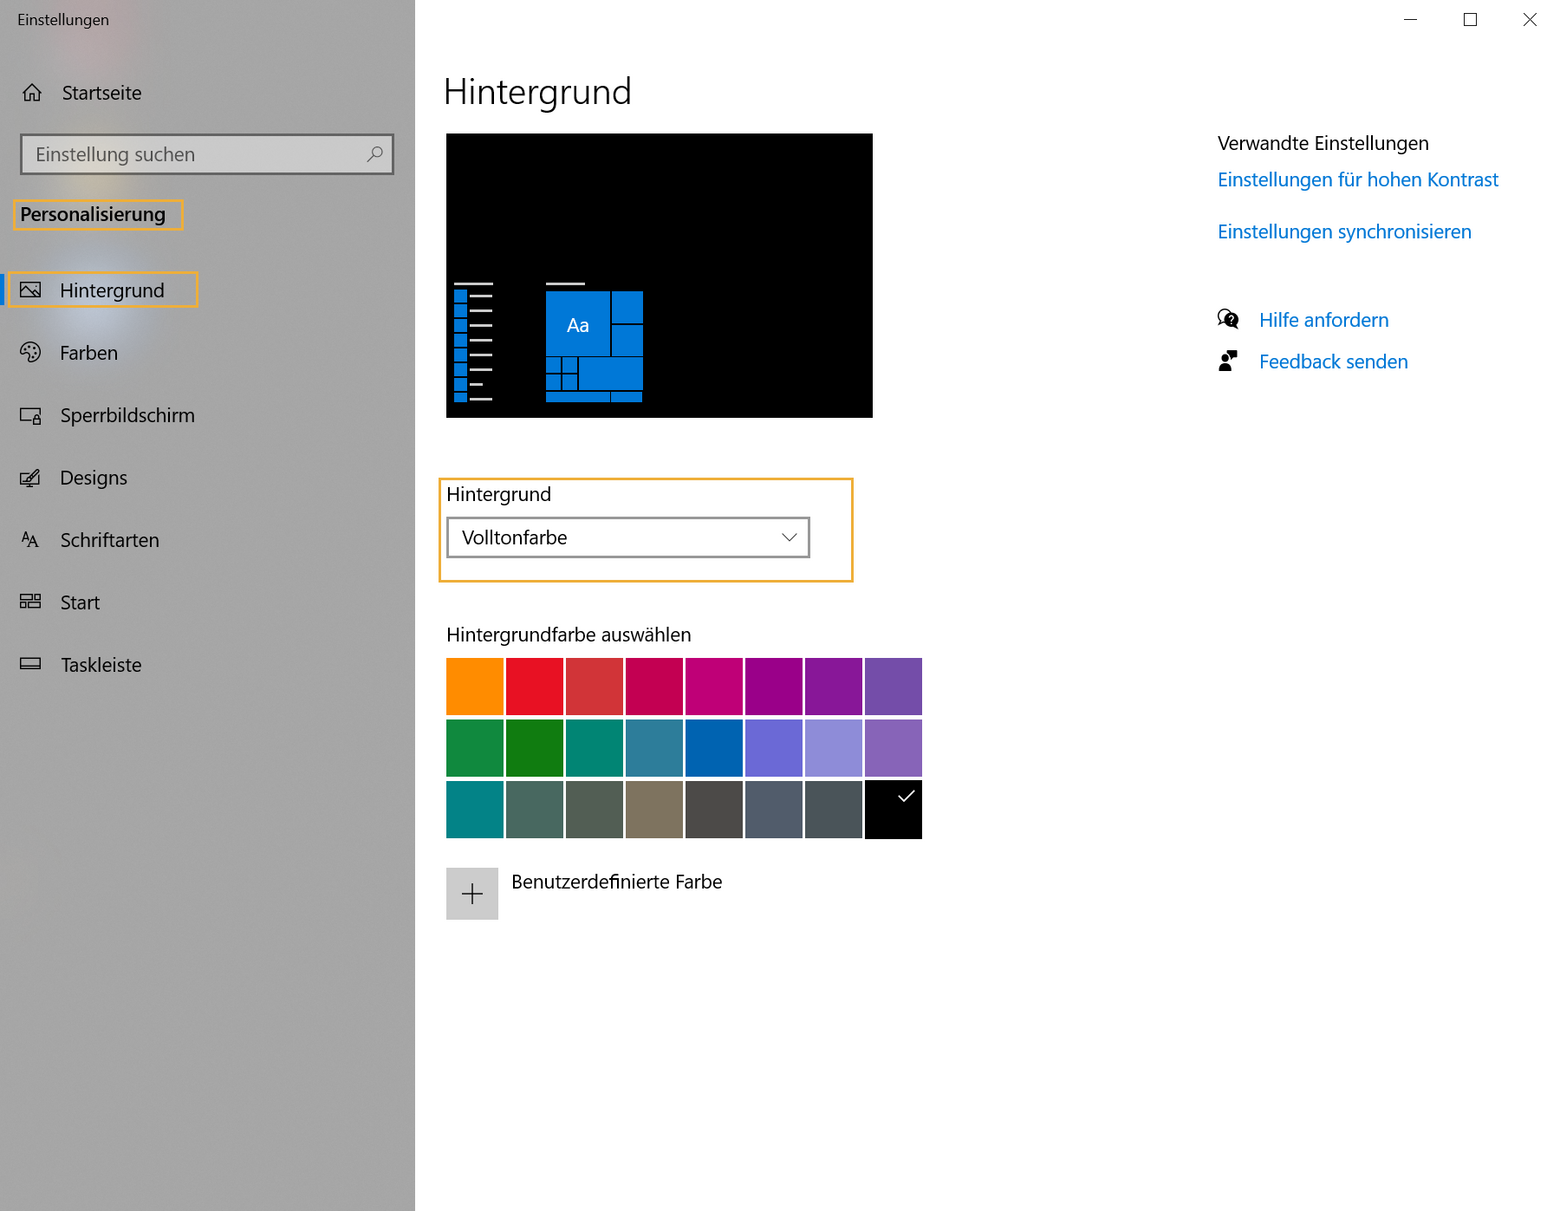
Task: Click the Start menu layout icon
Action: point(31,601)
